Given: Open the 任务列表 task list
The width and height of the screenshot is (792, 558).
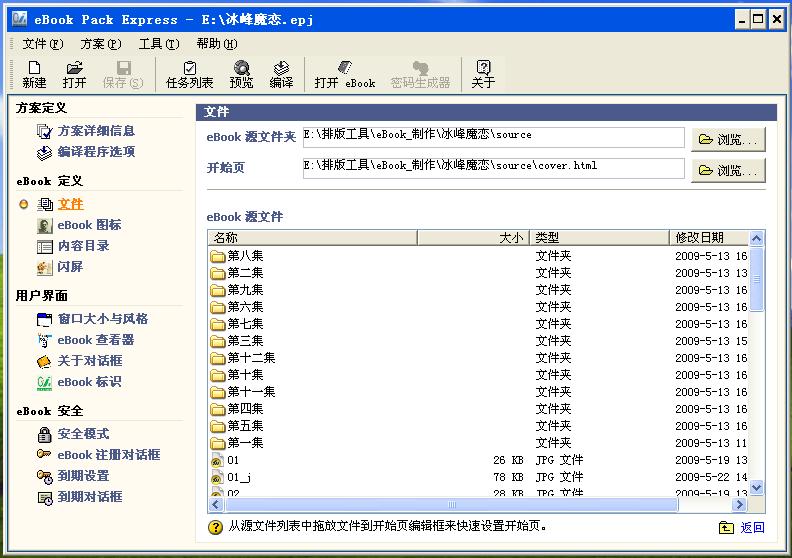Looking at the screenshot, I should (x=189, y=74).
